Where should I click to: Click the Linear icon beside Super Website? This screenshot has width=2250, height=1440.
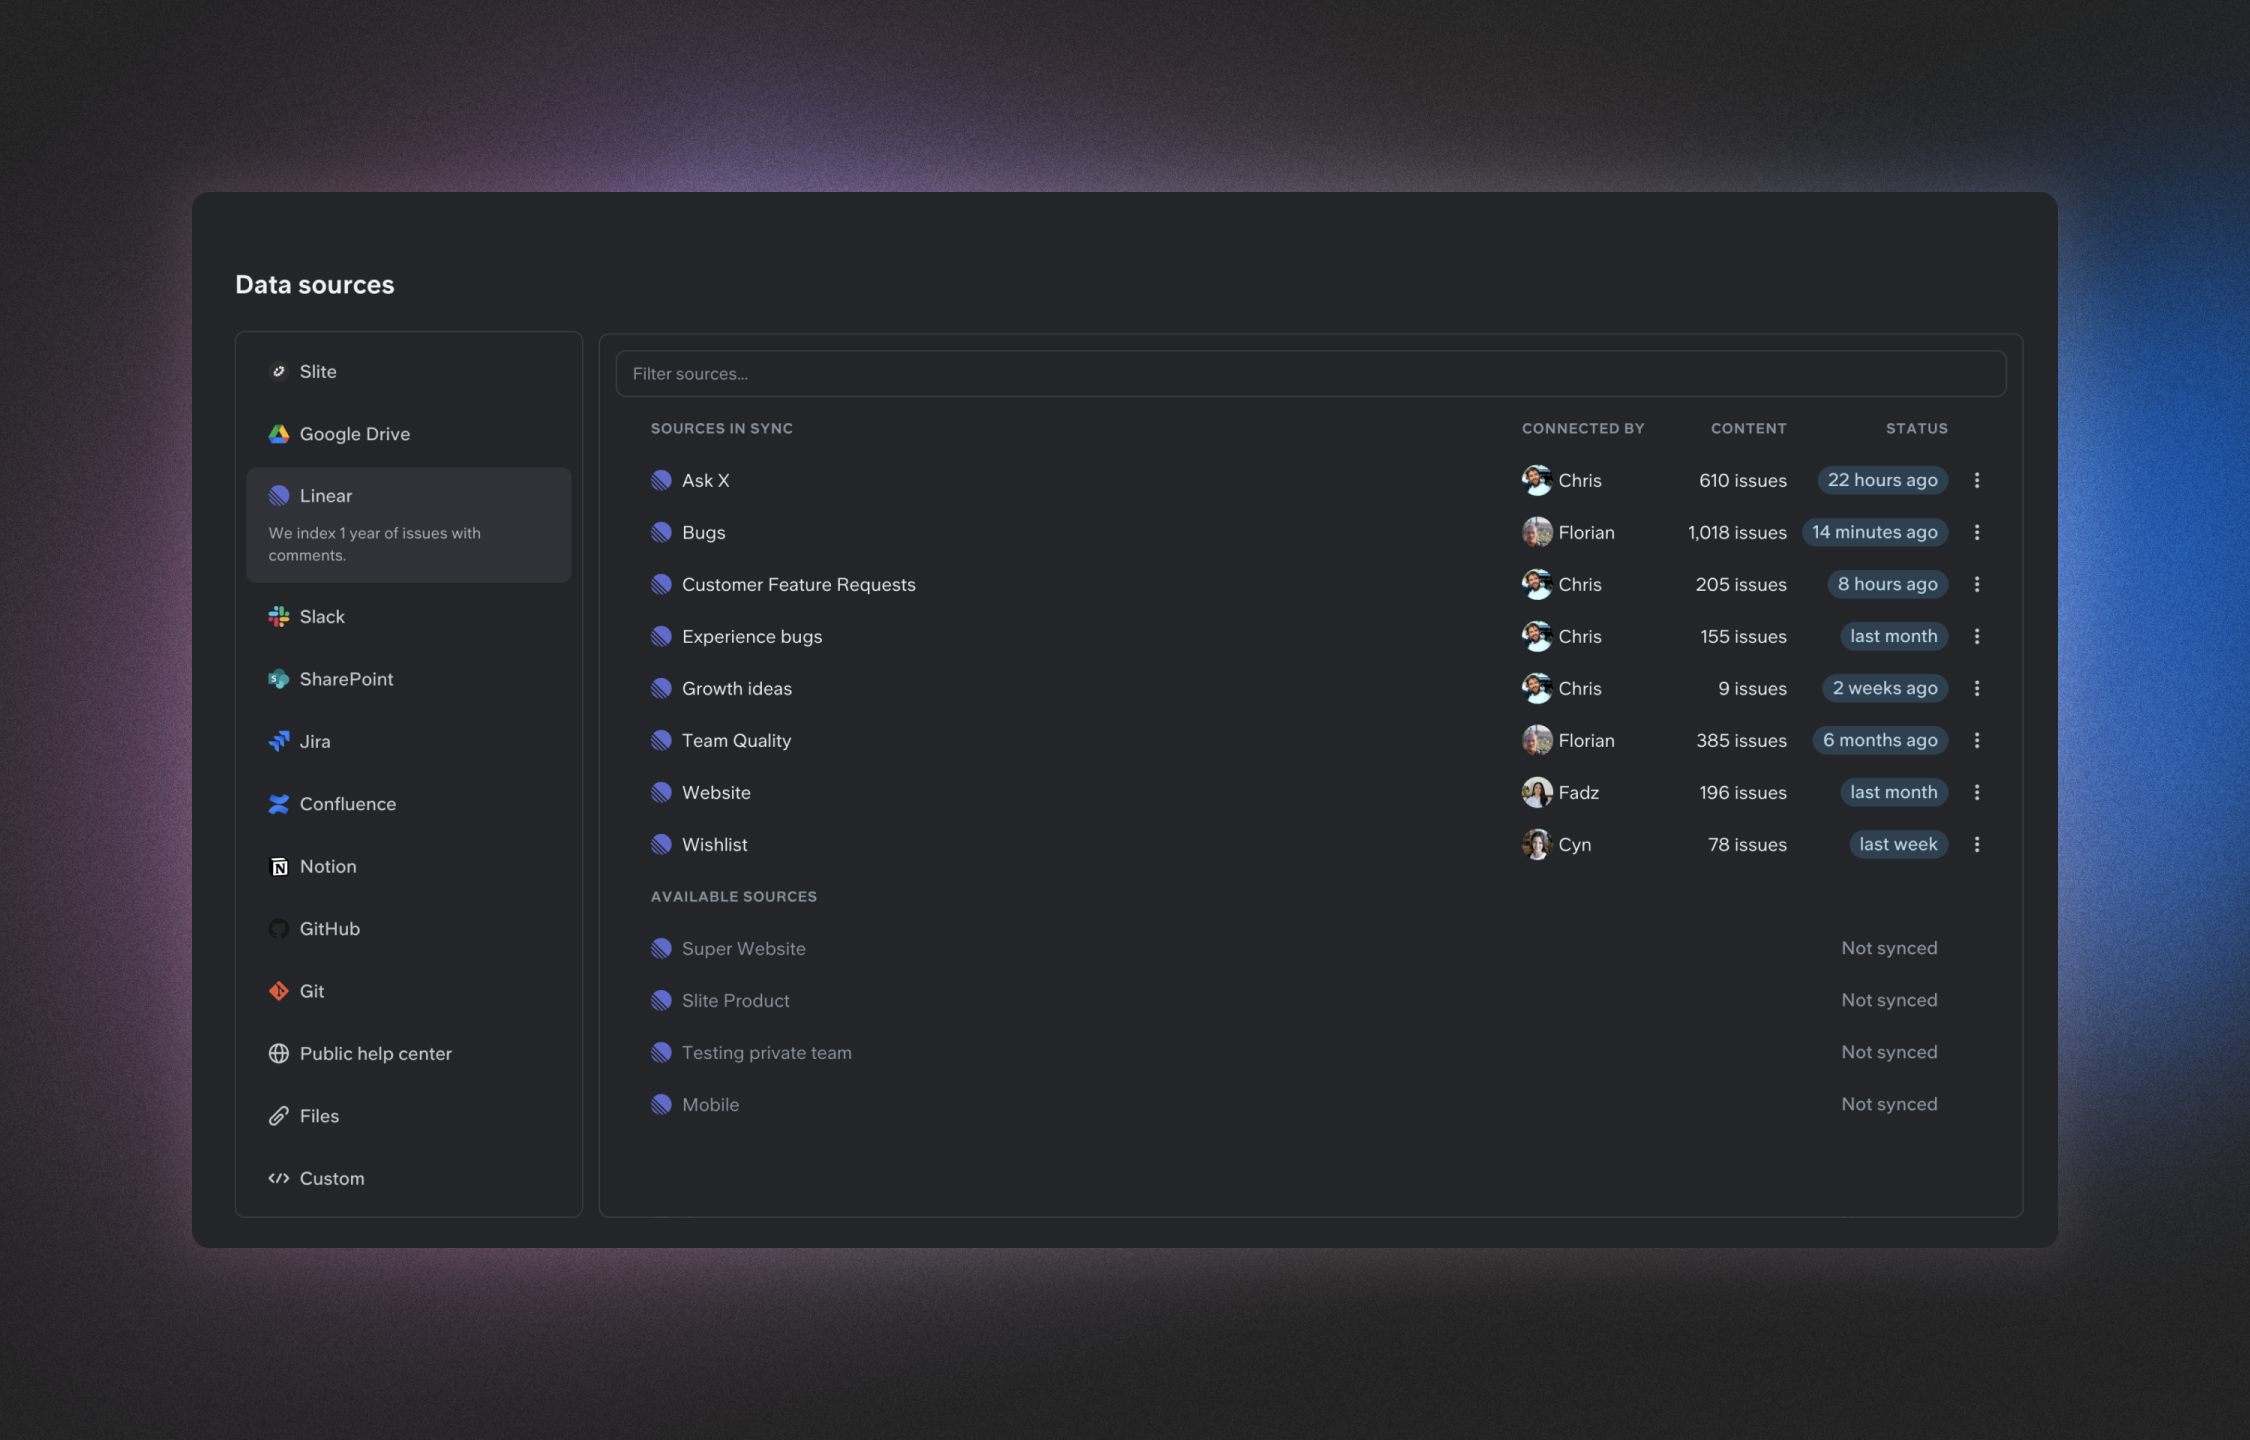[661, 948]
